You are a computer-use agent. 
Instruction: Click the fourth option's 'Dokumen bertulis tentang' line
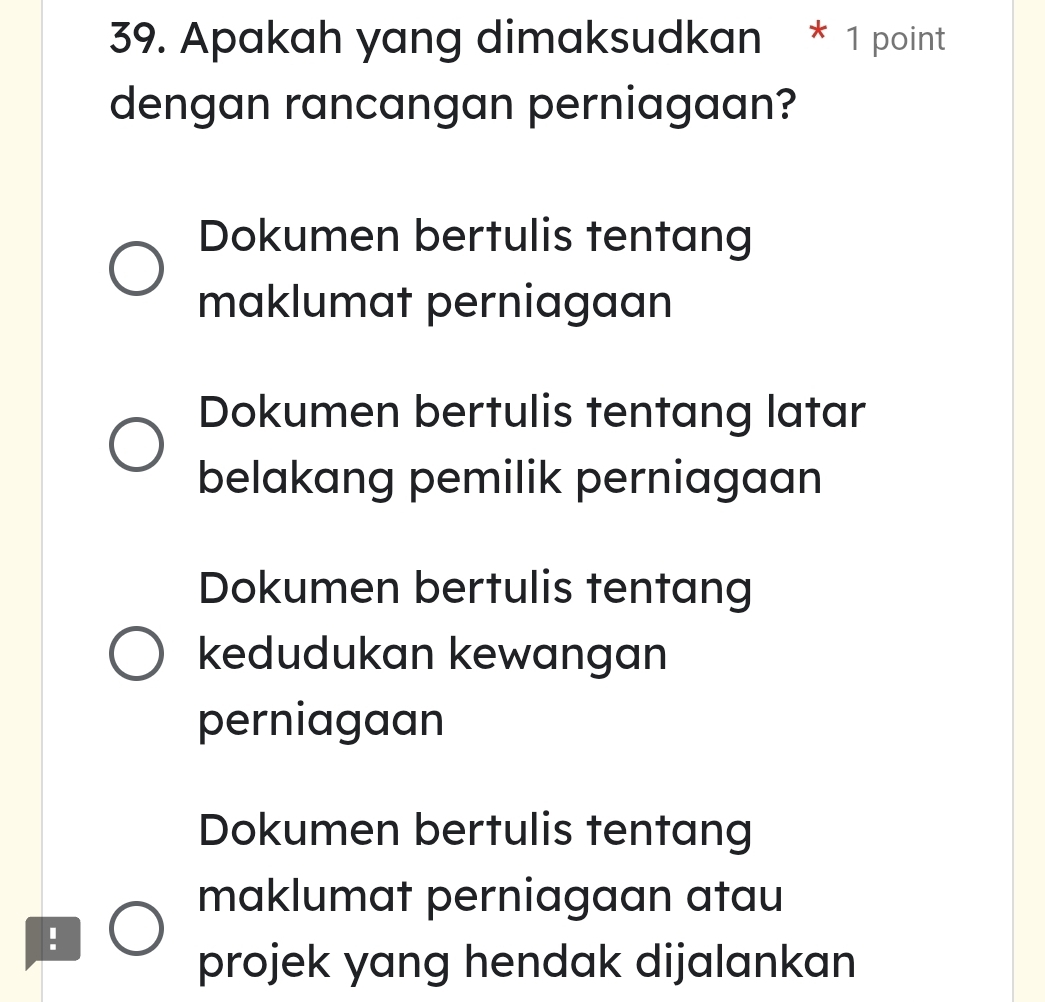click(475, 830)
